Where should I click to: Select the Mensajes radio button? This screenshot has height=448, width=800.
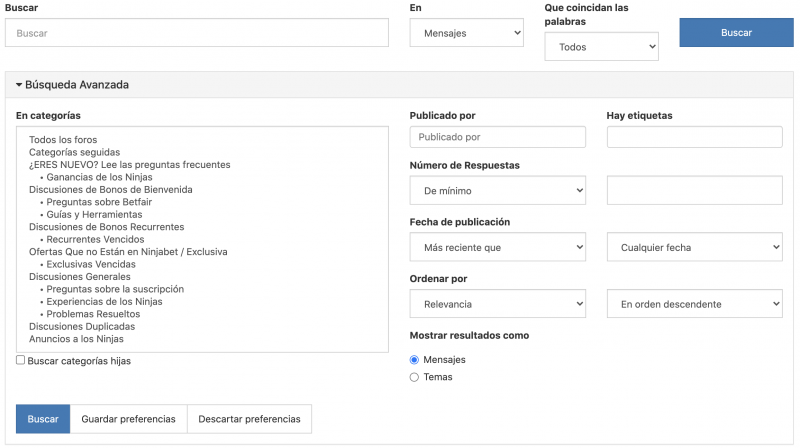[x=414, y=360]
